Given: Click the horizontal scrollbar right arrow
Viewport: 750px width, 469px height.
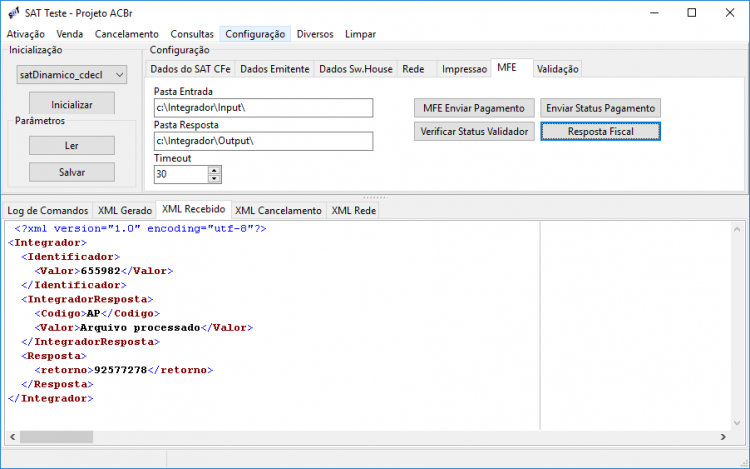Looking at the screenshot, I should (723, 437).
